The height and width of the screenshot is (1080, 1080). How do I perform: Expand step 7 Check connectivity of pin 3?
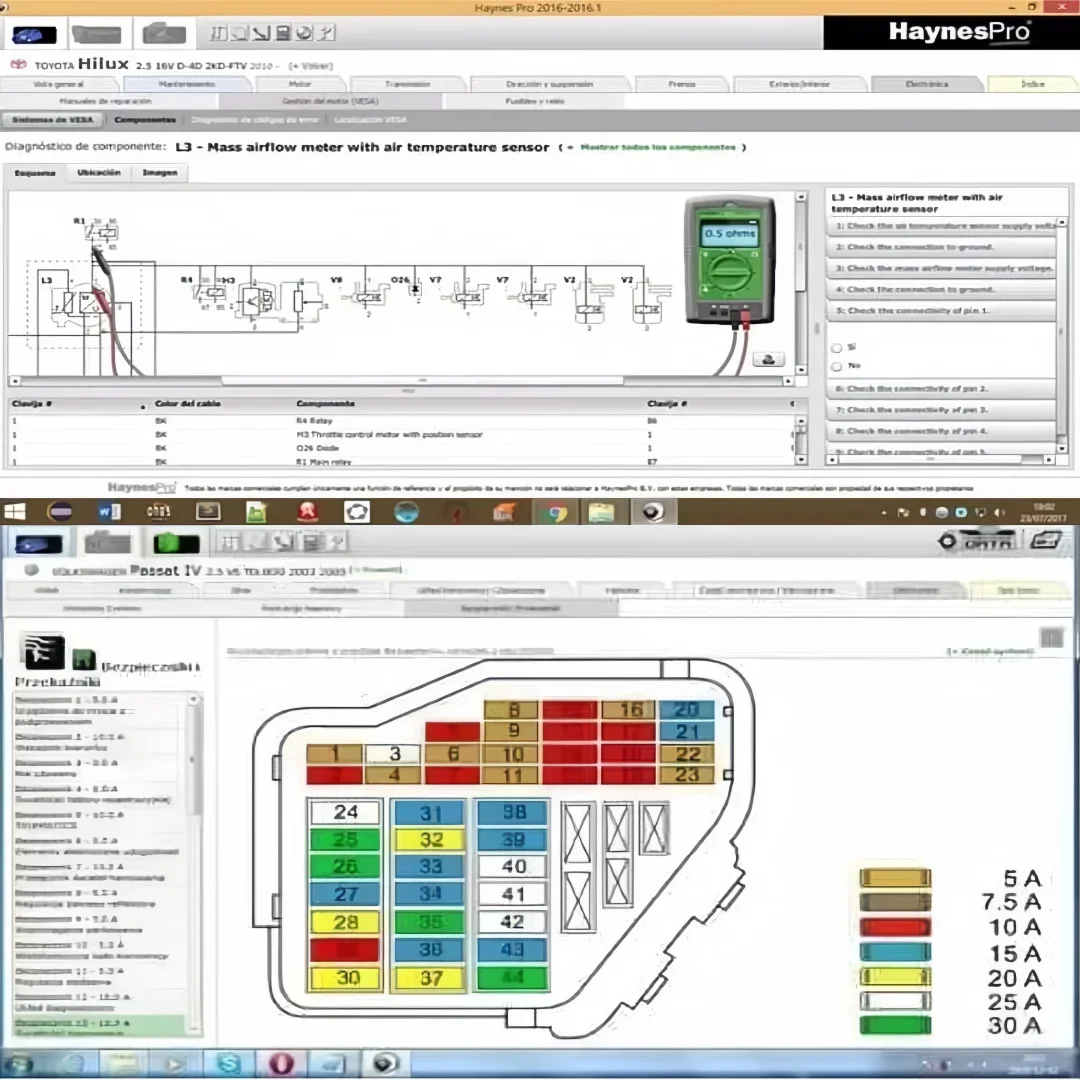[941, 410]
